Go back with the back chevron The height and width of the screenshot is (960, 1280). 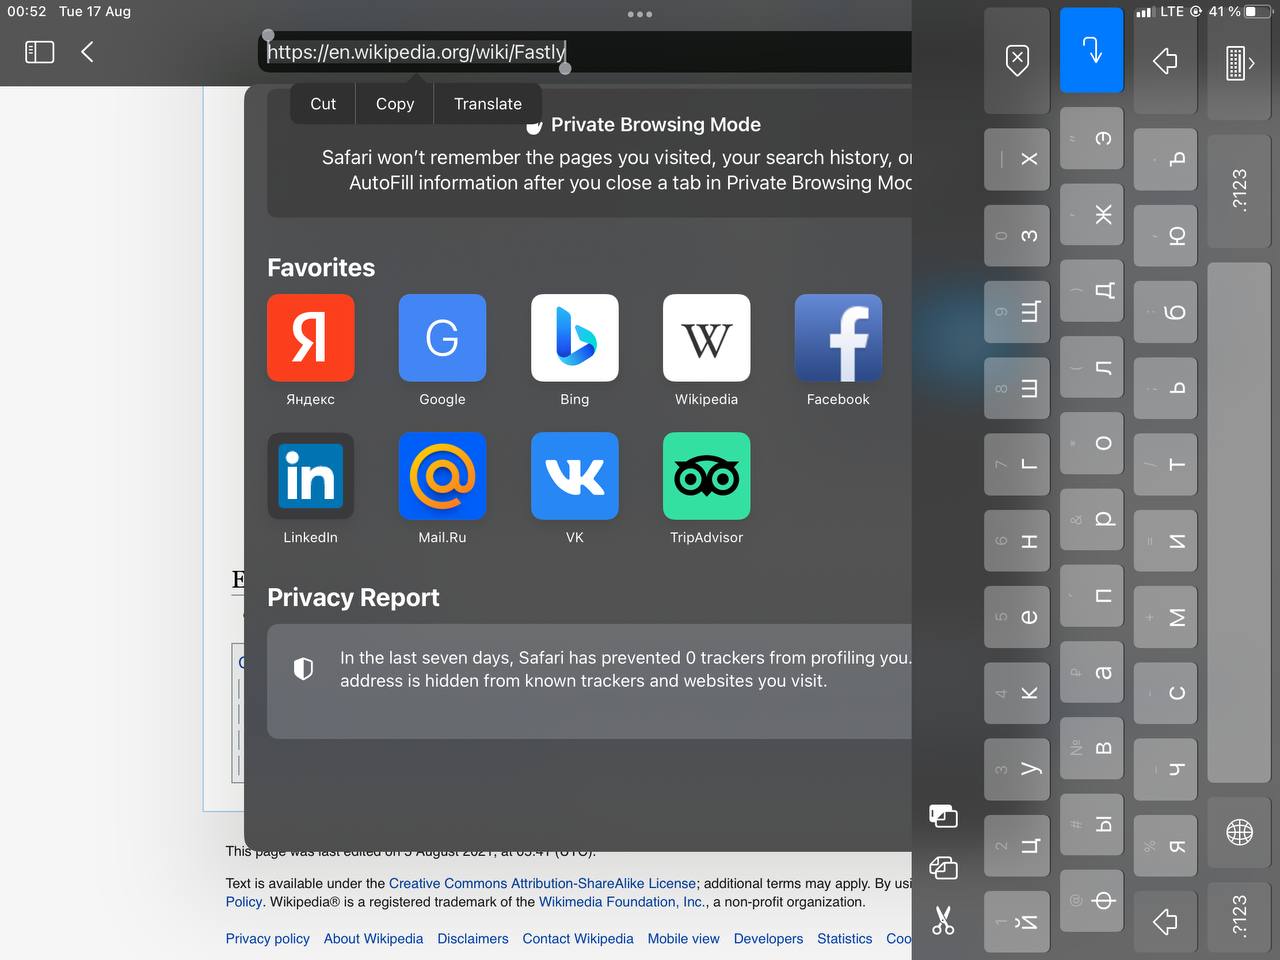pos(87,52)
